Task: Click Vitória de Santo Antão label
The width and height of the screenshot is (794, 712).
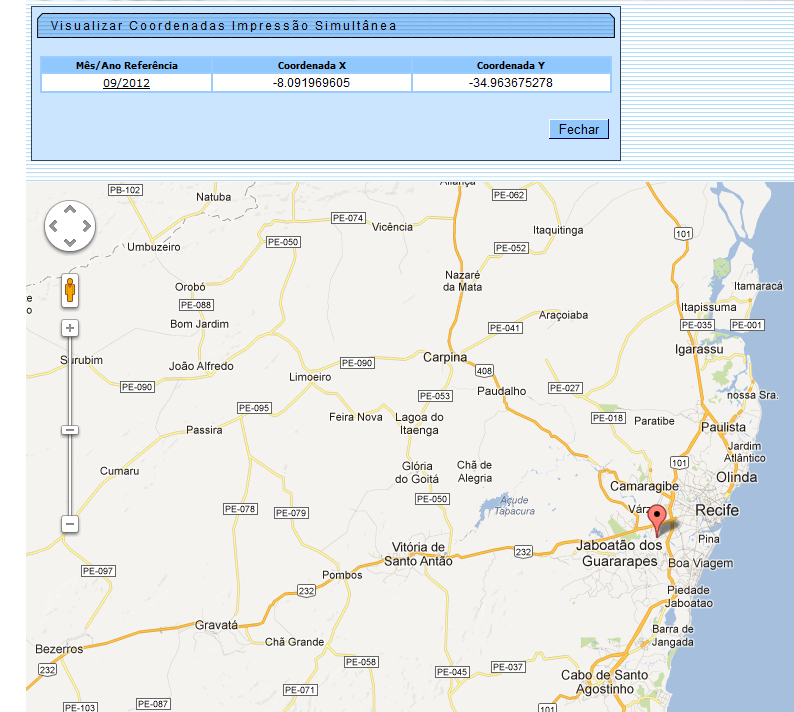Action: click(x=418, y=554)
